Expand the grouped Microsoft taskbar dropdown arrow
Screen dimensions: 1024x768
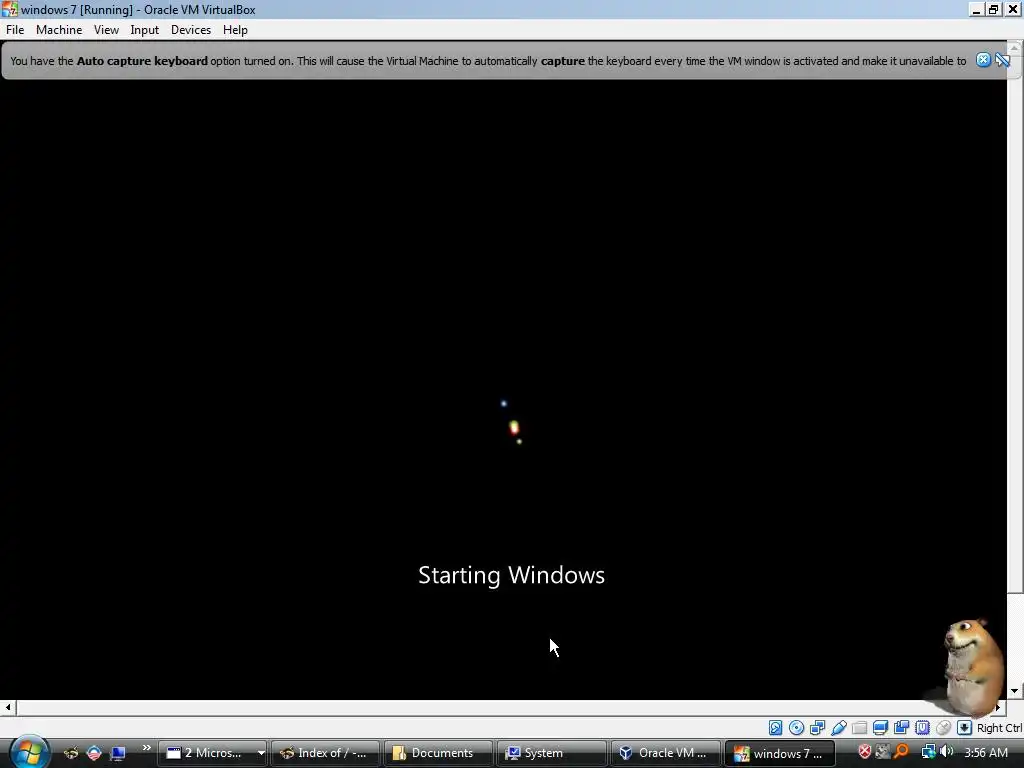pos(261,753)
